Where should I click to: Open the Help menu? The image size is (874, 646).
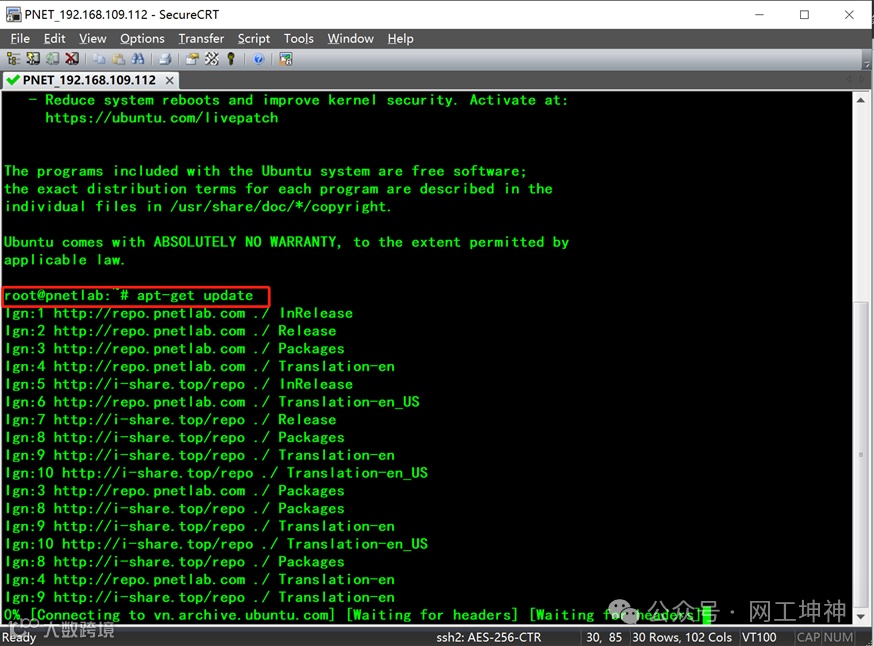[400, 38]
